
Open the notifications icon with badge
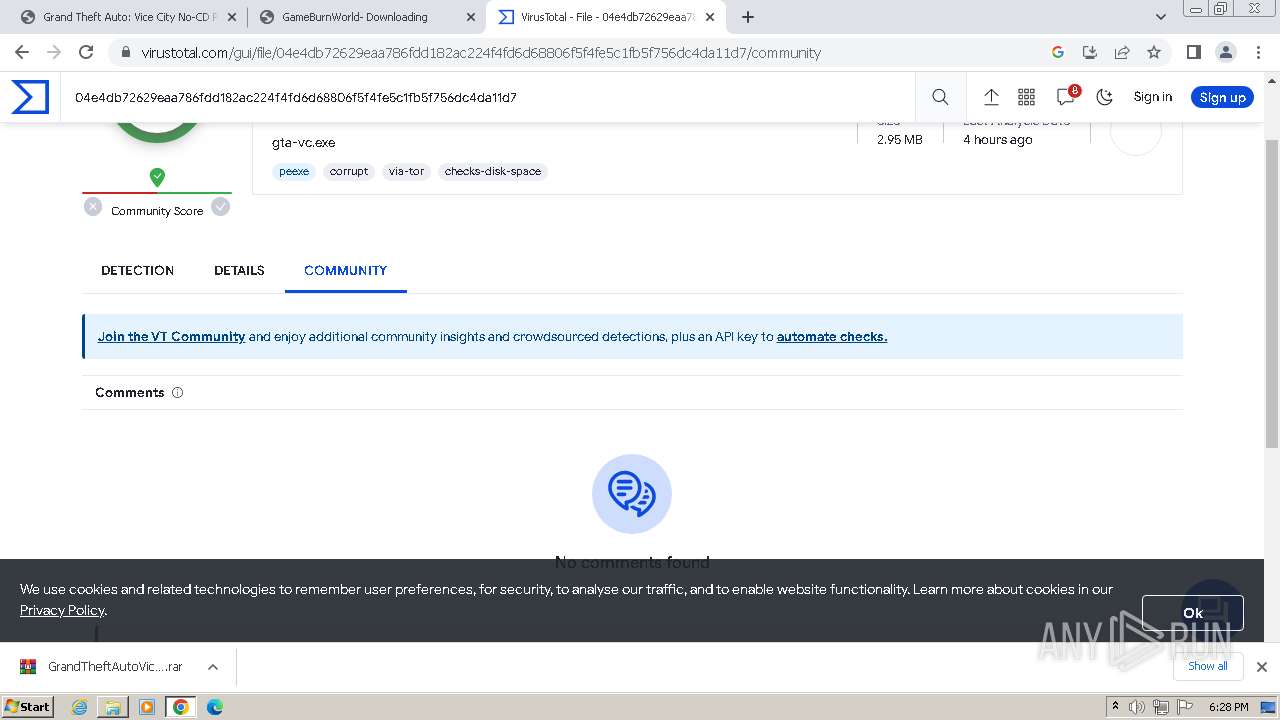click(1067, 96)
